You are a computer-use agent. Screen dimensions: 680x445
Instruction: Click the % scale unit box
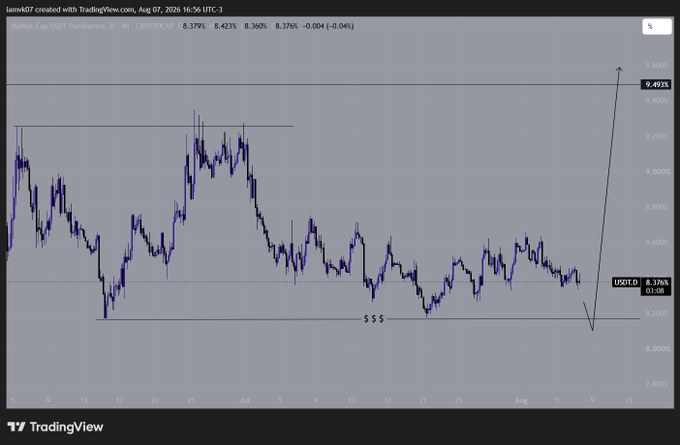(657, 26)
